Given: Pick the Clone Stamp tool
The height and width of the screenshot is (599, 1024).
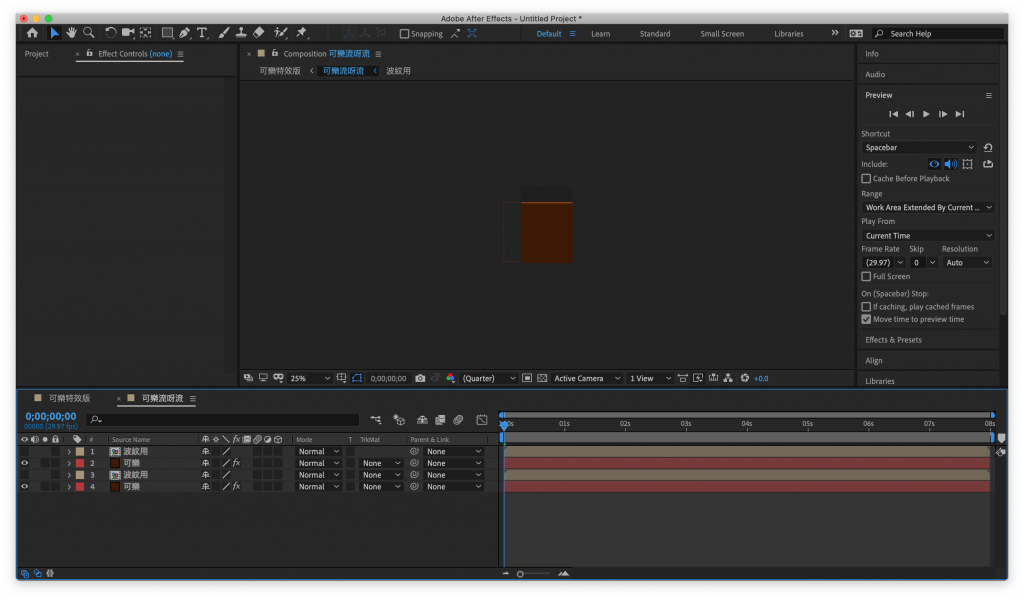Looking at the screenshot, I should (x=241, y=33).
